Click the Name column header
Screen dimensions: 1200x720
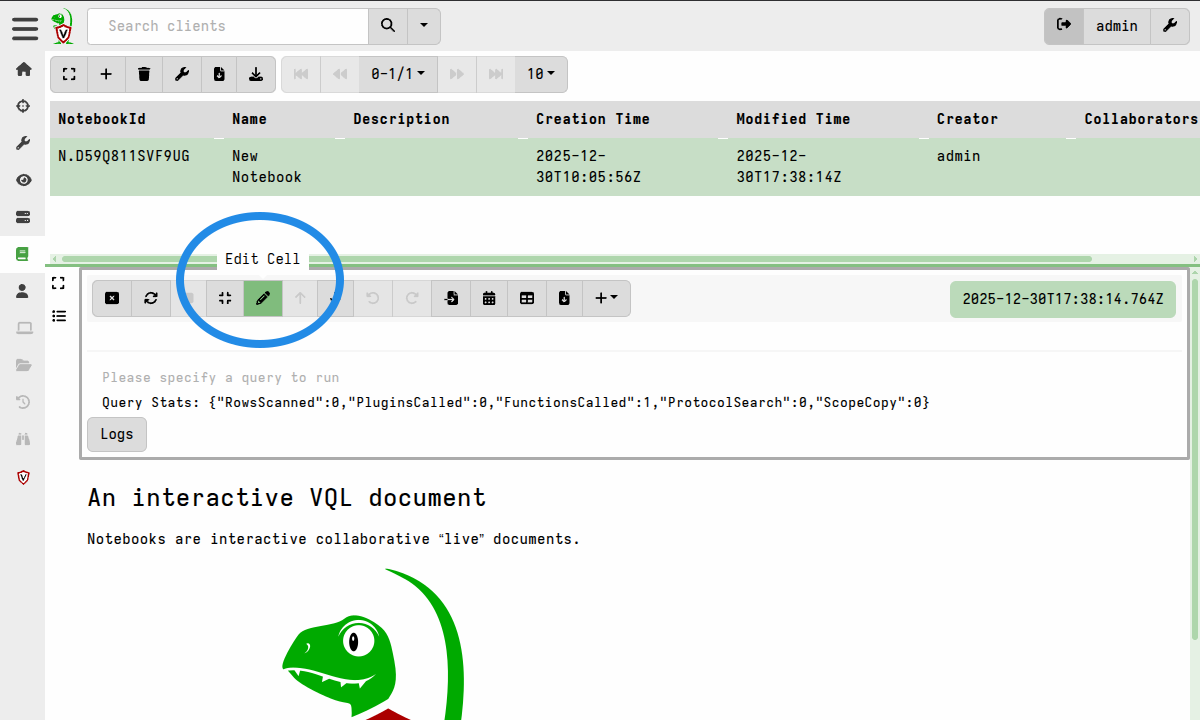coord(249,119)
